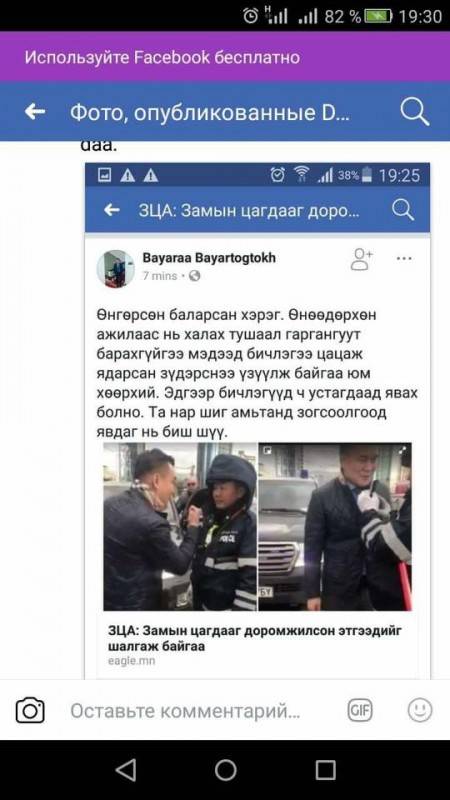Click the left photo of the officer

pos(180,527)
